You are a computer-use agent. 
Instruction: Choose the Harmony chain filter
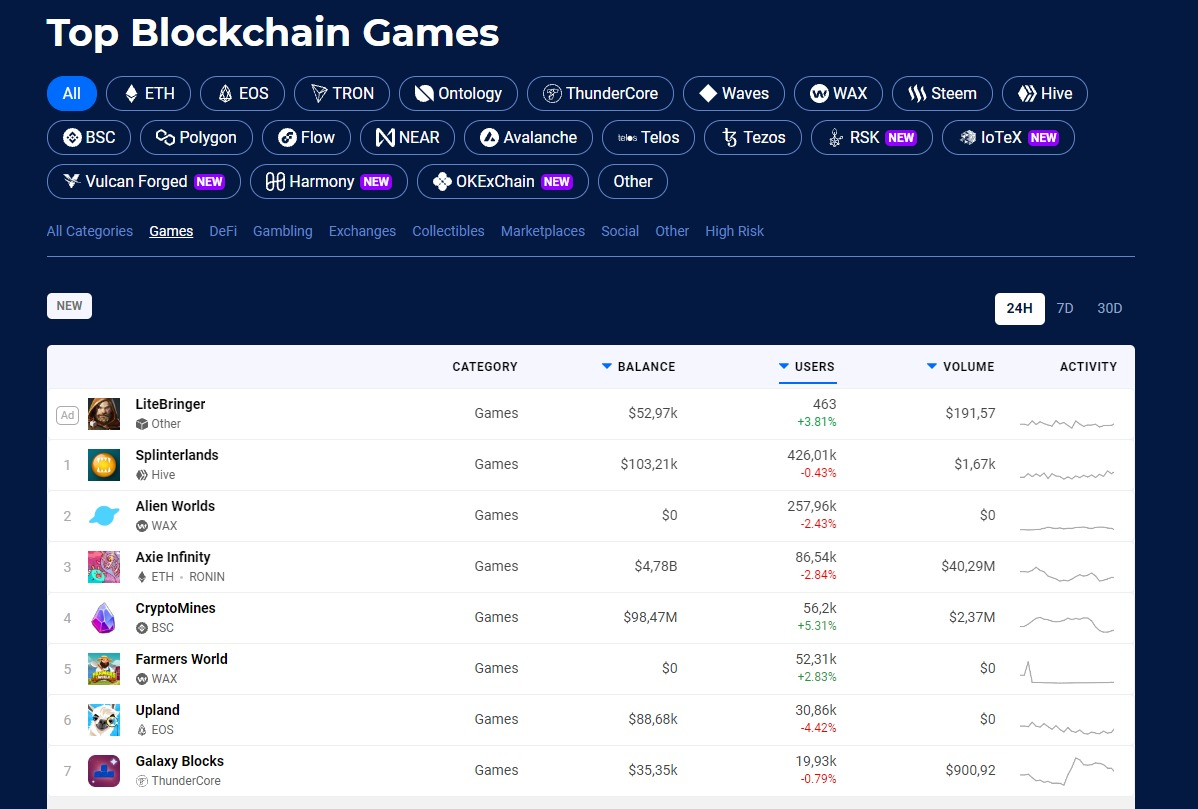[329, 182]
